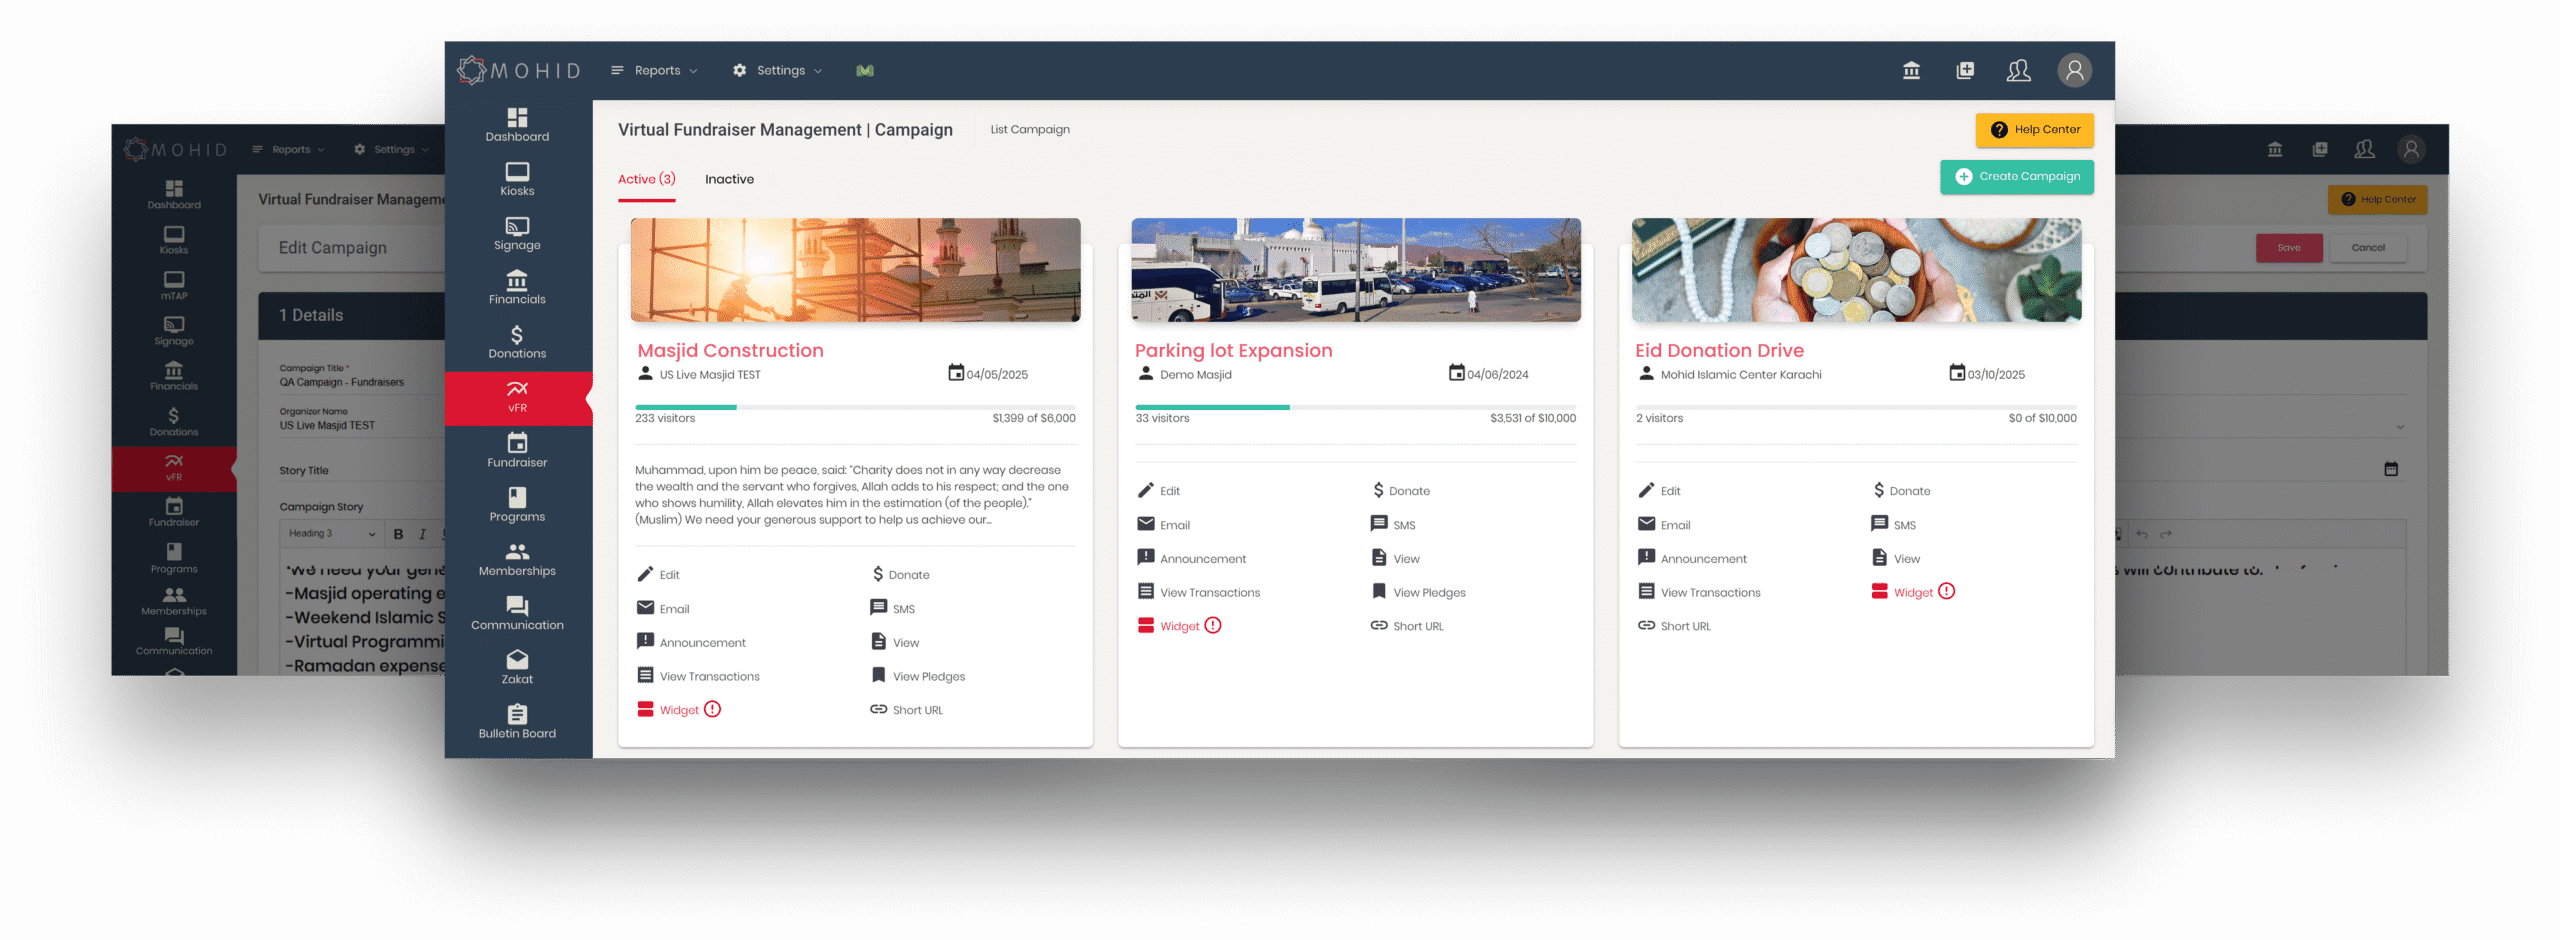Open the Help Center button
2560x940 pixels.
tap(2034, 130)
